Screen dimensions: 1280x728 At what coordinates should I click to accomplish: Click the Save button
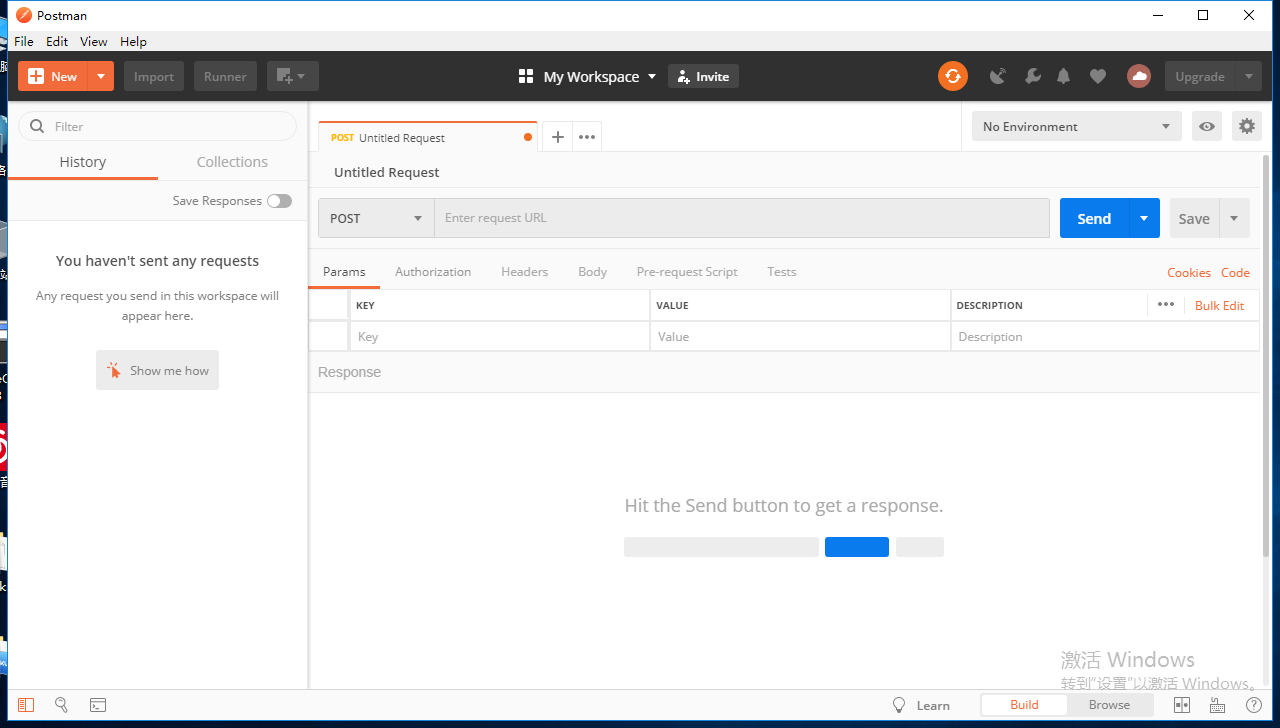(1194, 218)
